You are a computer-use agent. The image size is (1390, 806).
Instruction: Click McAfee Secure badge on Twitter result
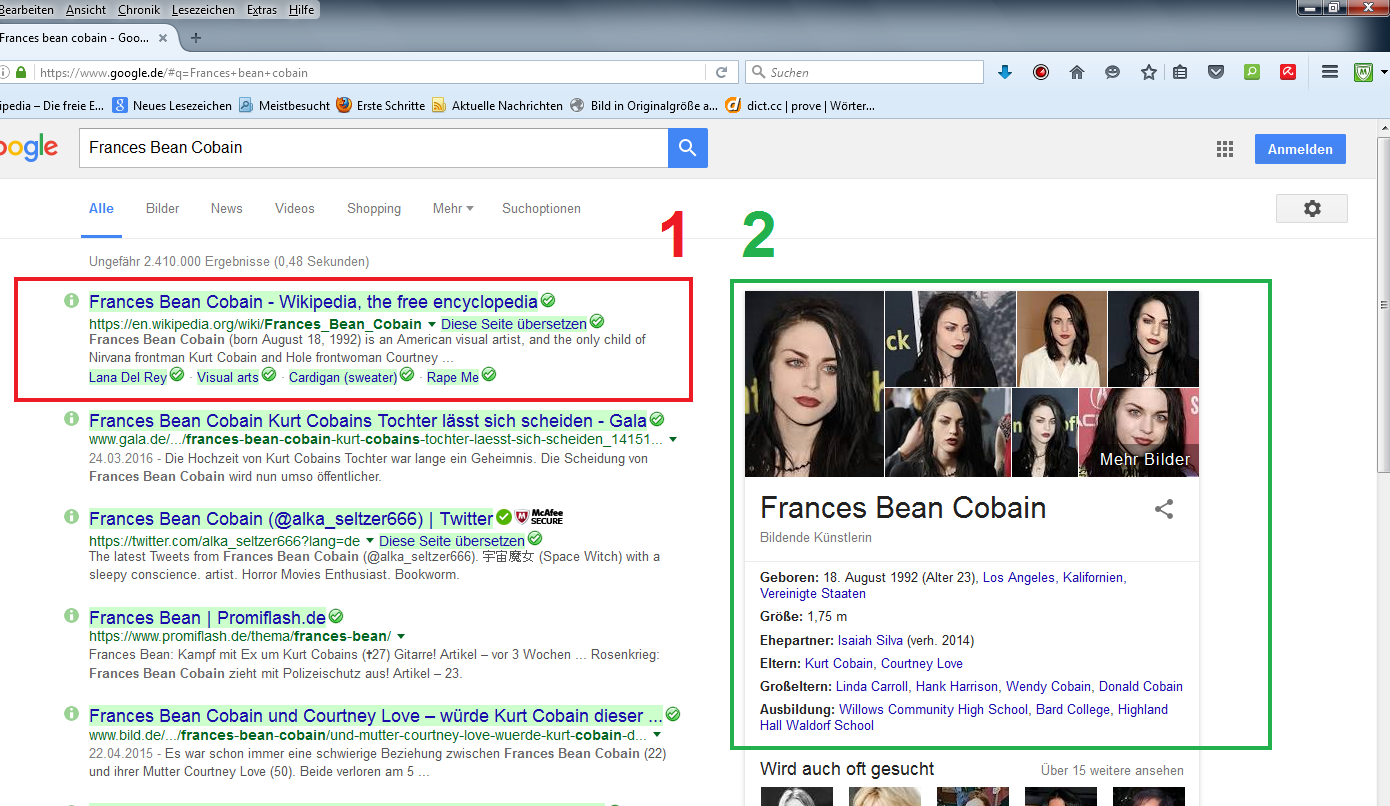tap(540, 517)
